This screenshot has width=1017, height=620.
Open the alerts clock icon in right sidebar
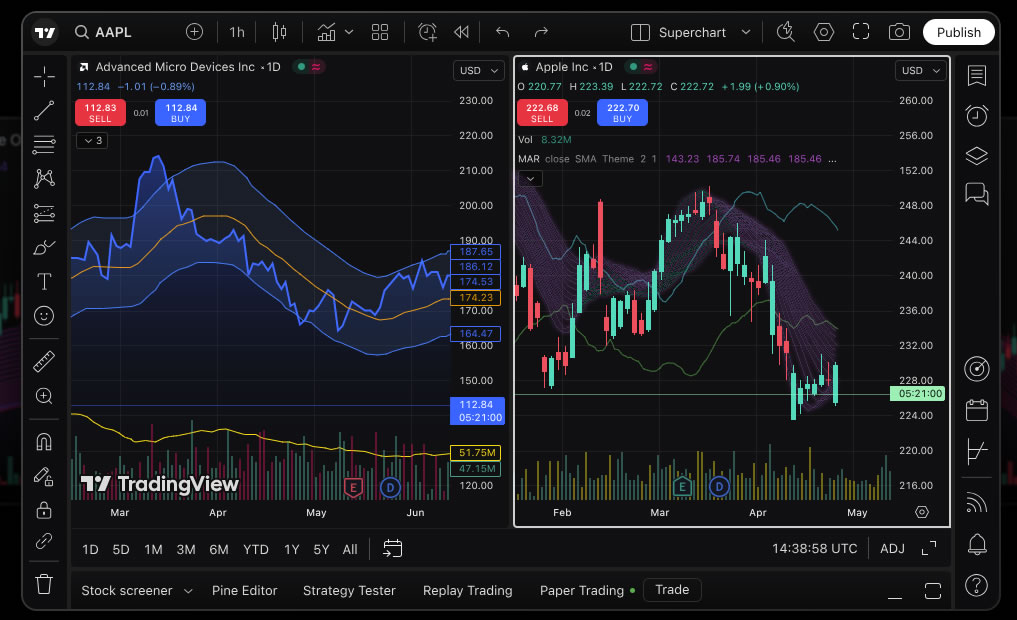976,116
